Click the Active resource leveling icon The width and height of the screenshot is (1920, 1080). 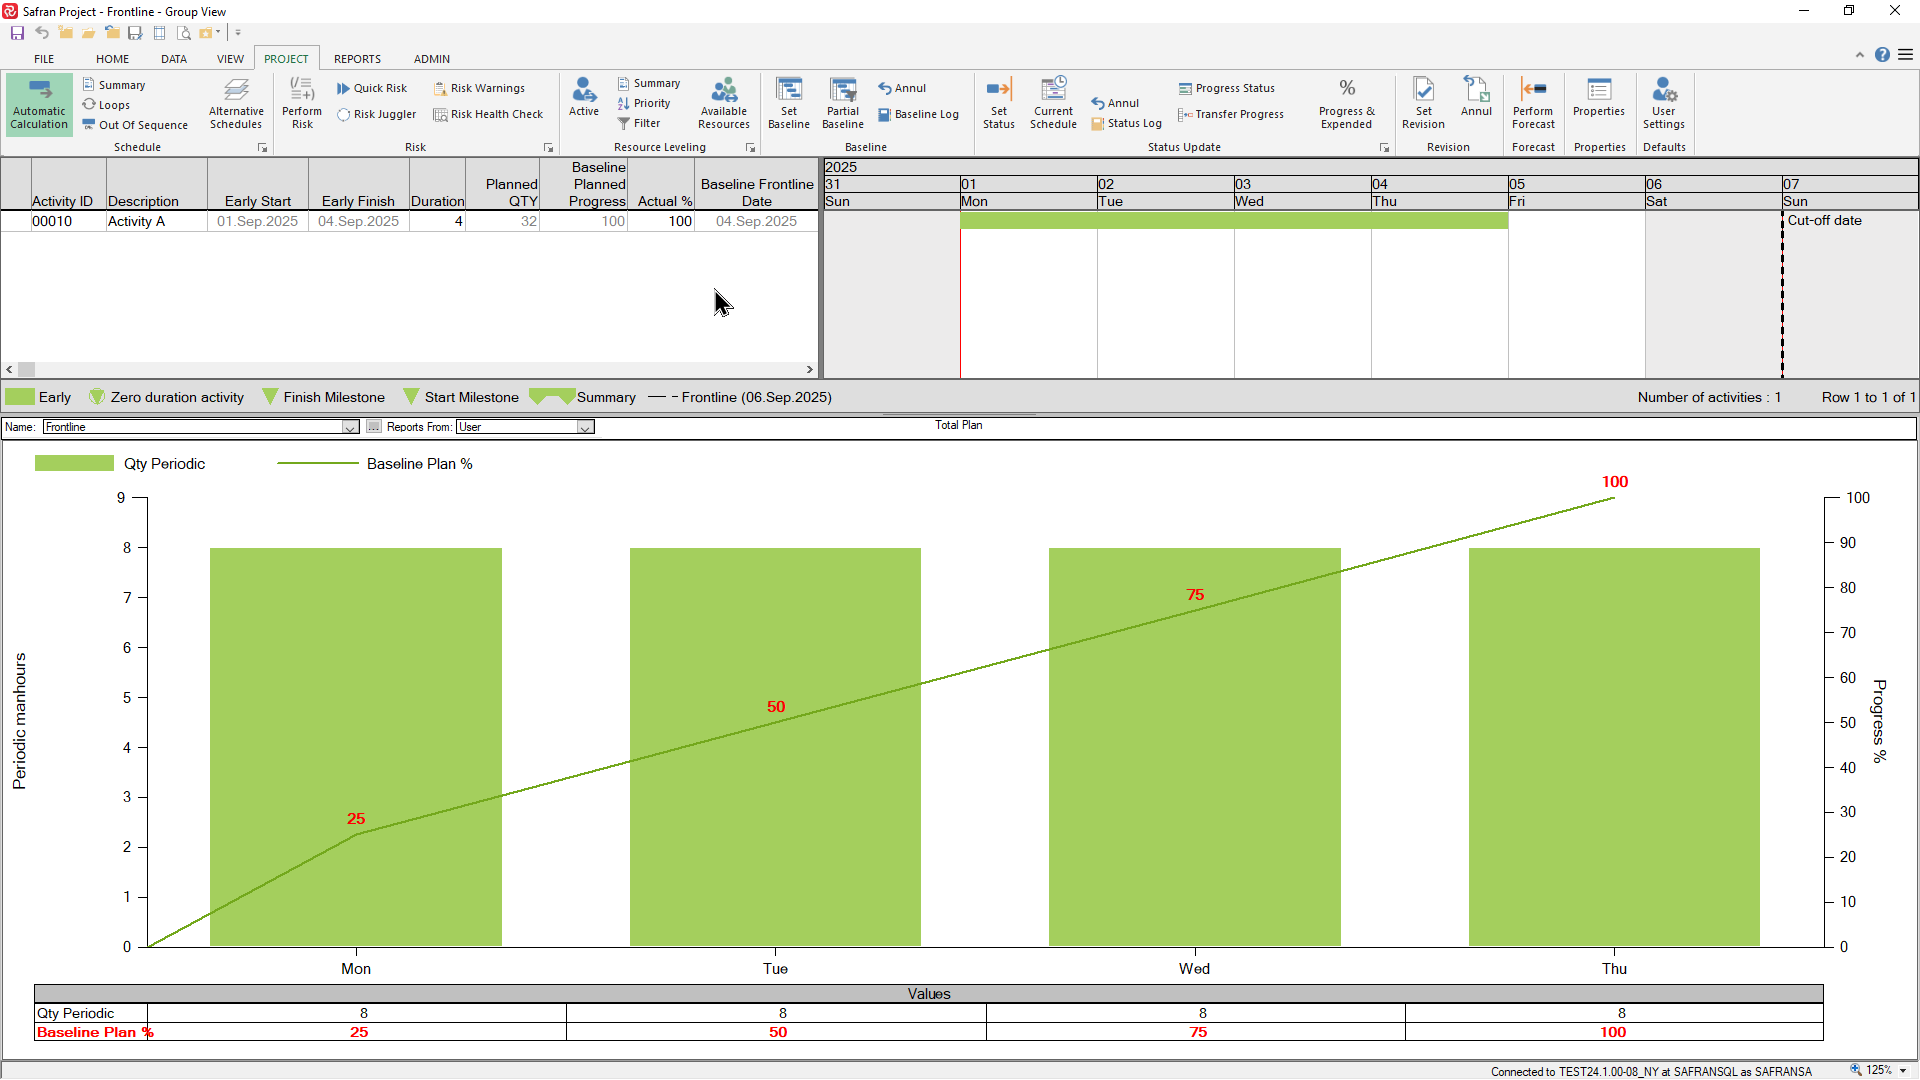pyautogui.click(x=584, y=98)
